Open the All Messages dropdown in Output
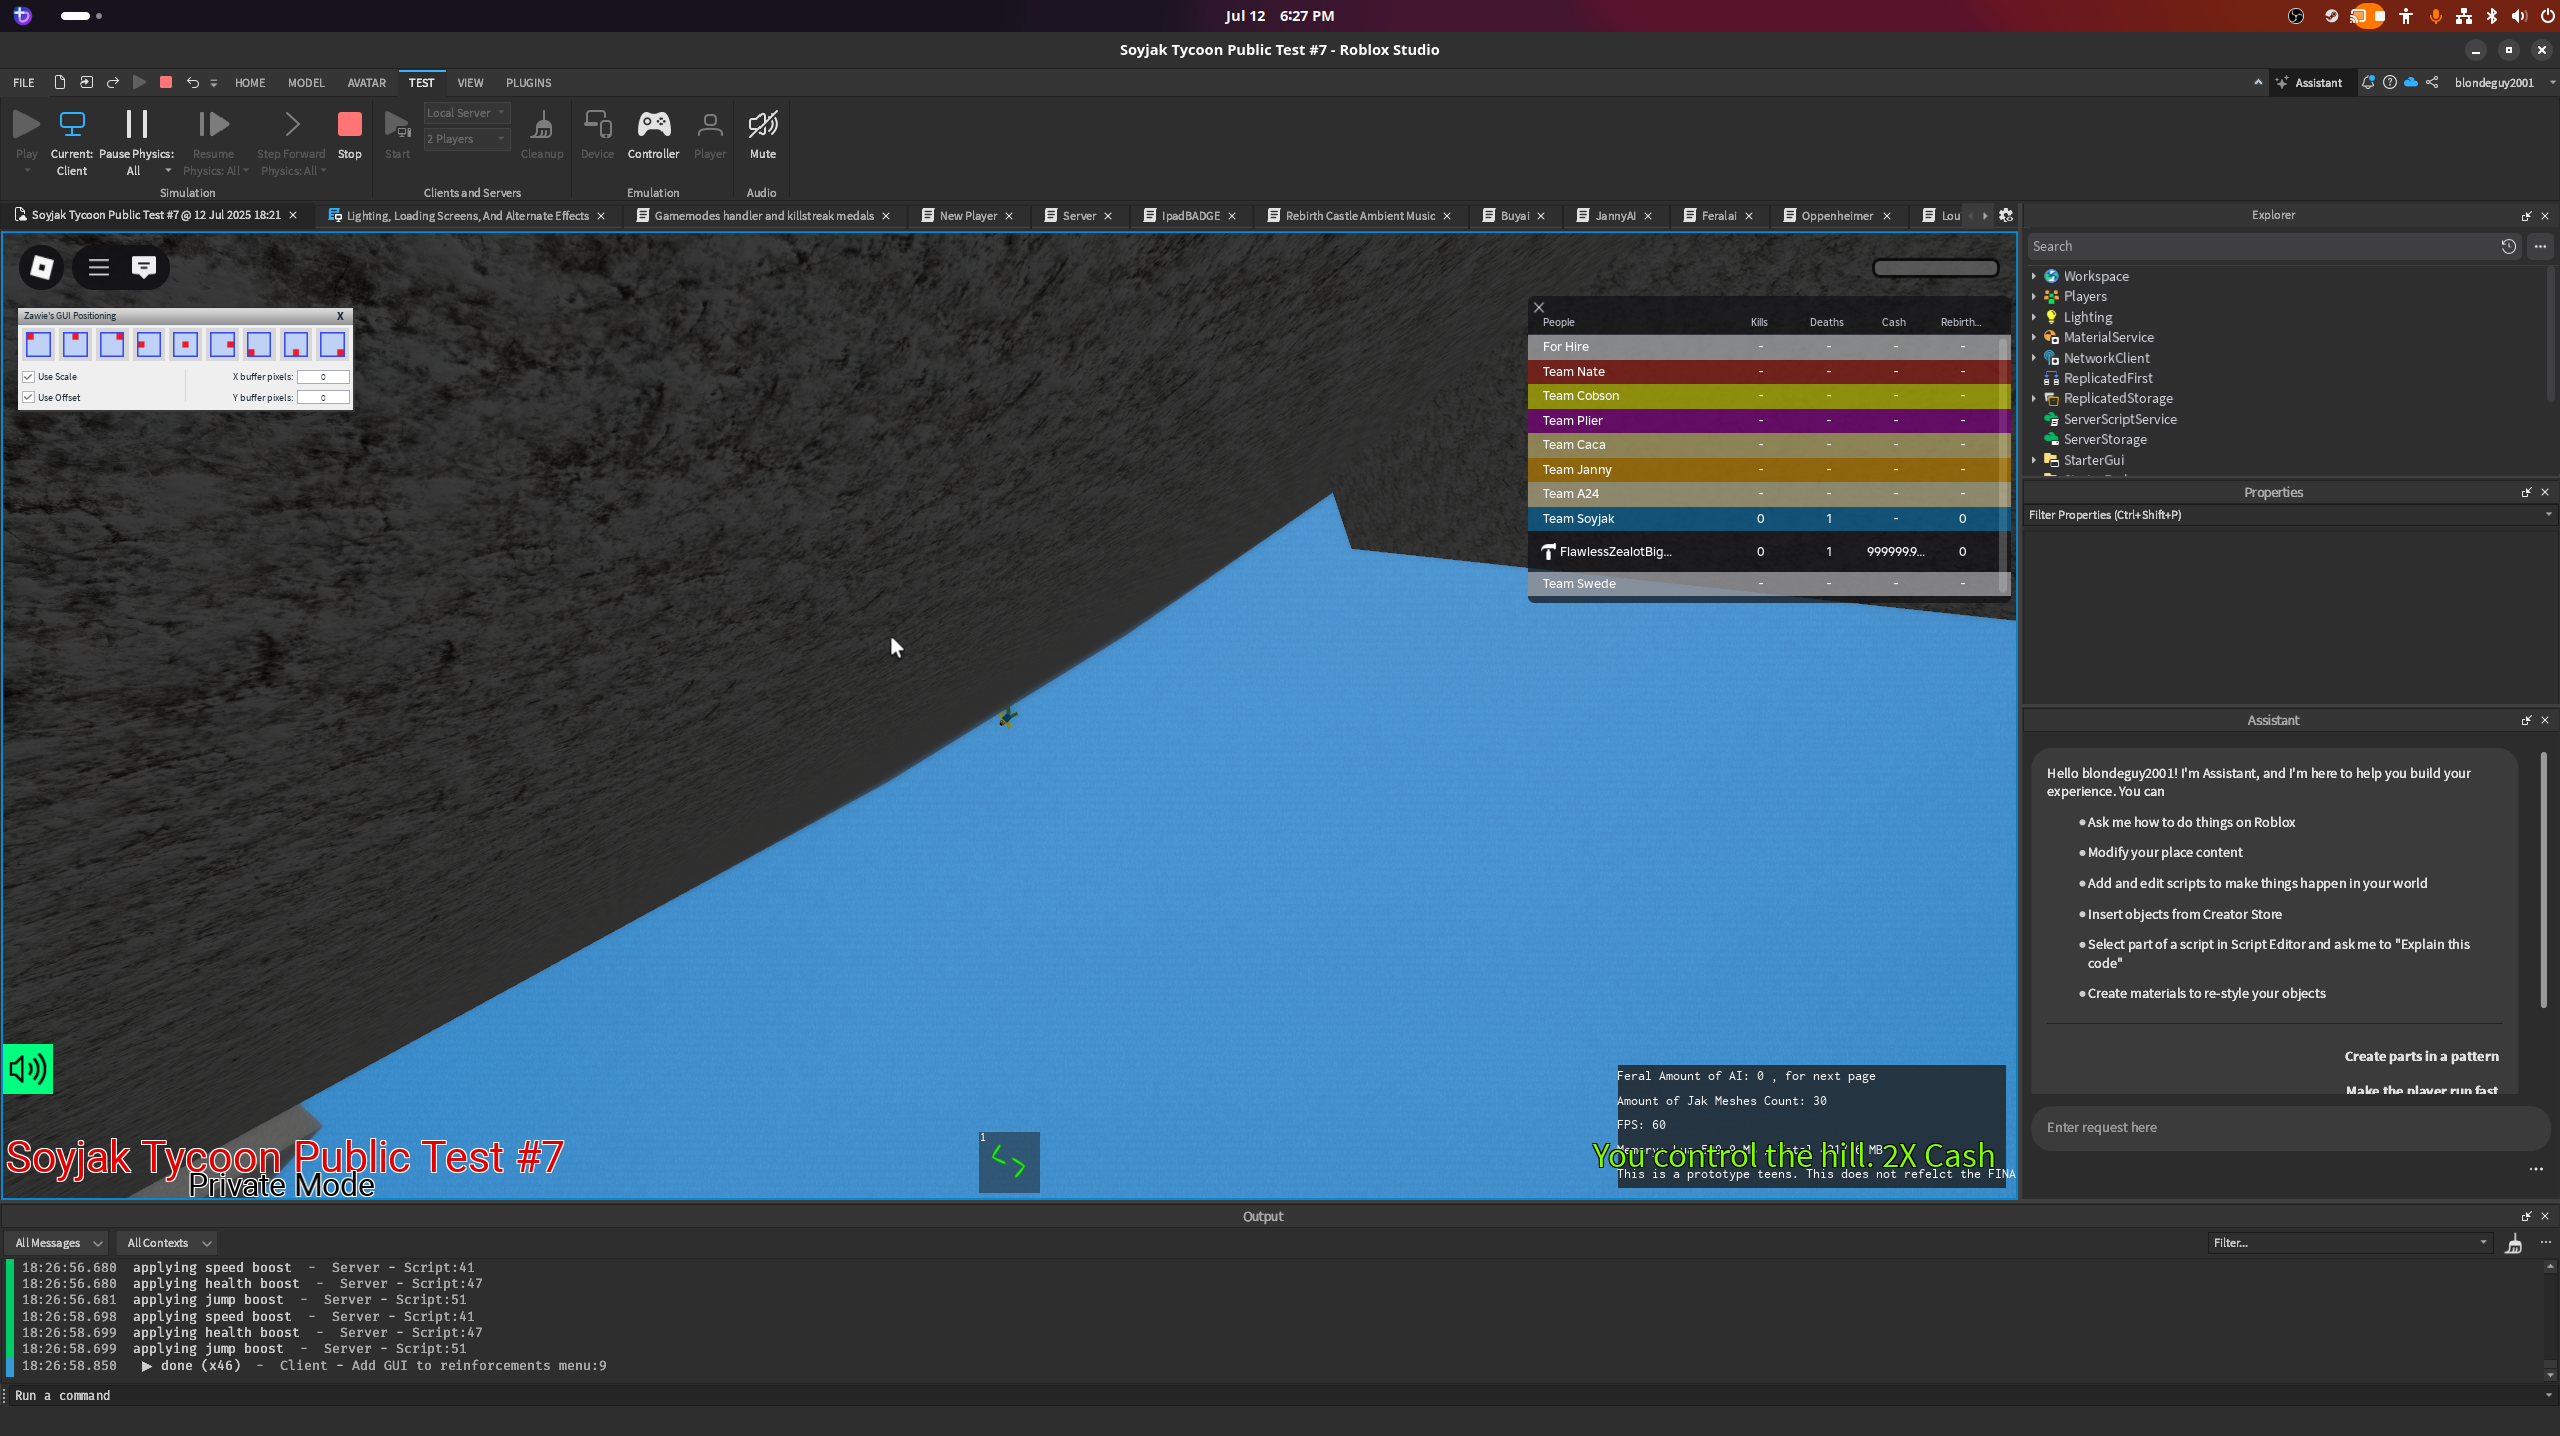 pyautogui.click(x=57, y=1243)
